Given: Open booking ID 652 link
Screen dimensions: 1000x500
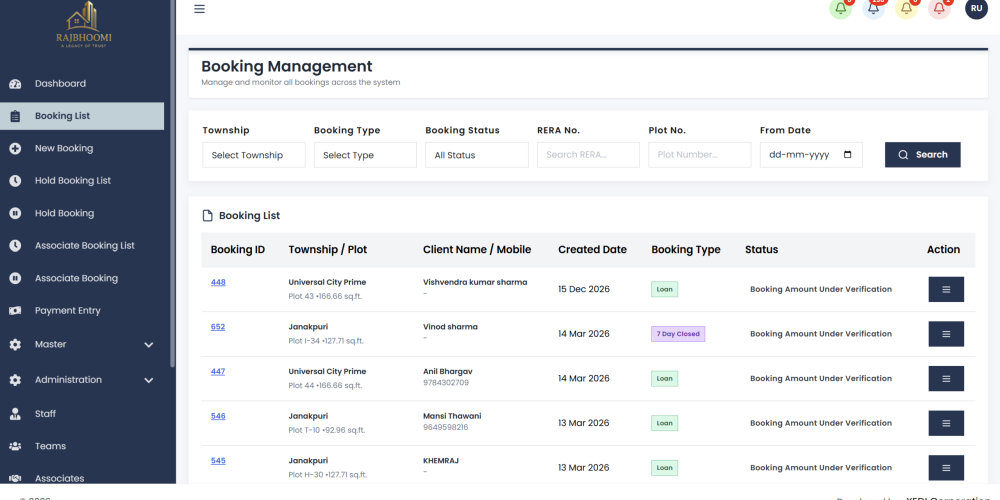Looking at the screenshot, I should pyautogui.click(x=218, y=327).
